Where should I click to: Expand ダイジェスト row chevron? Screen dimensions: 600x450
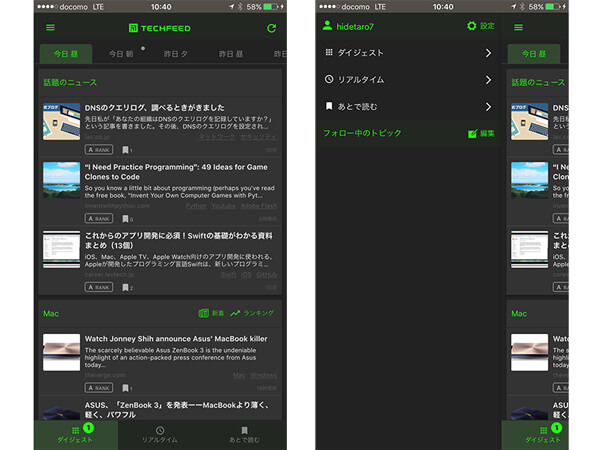(x=488, y=53)
